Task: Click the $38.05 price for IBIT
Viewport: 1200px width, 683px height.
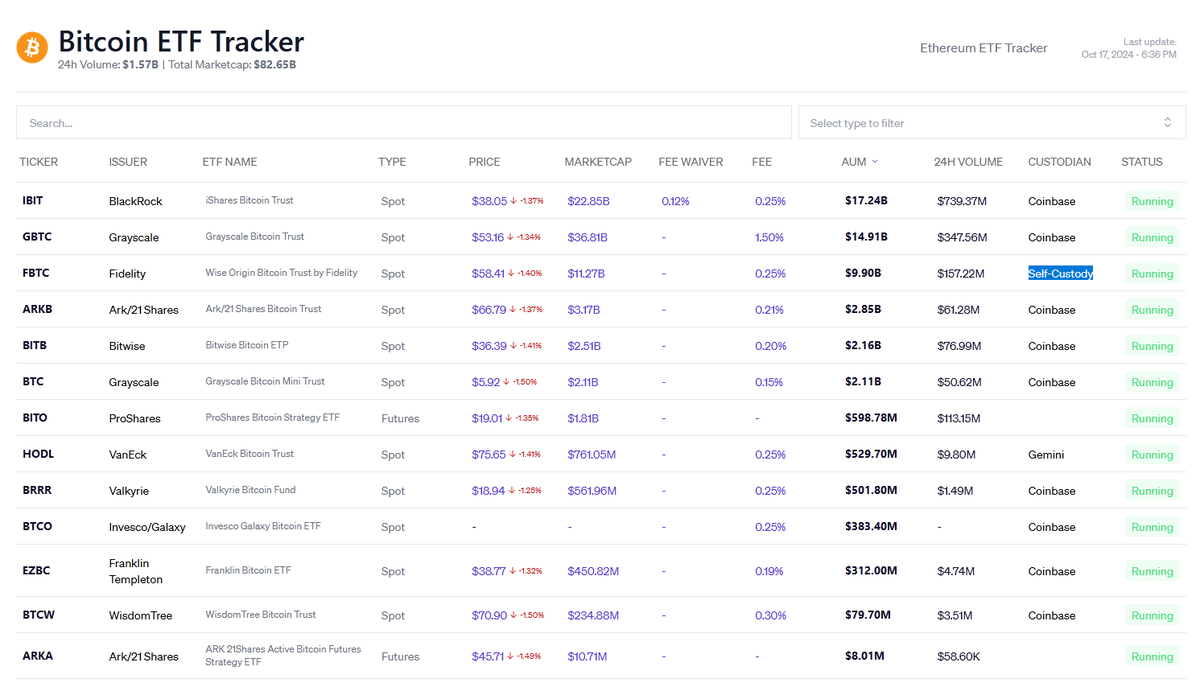Action: pyautogui.click(x=489, y=201)
